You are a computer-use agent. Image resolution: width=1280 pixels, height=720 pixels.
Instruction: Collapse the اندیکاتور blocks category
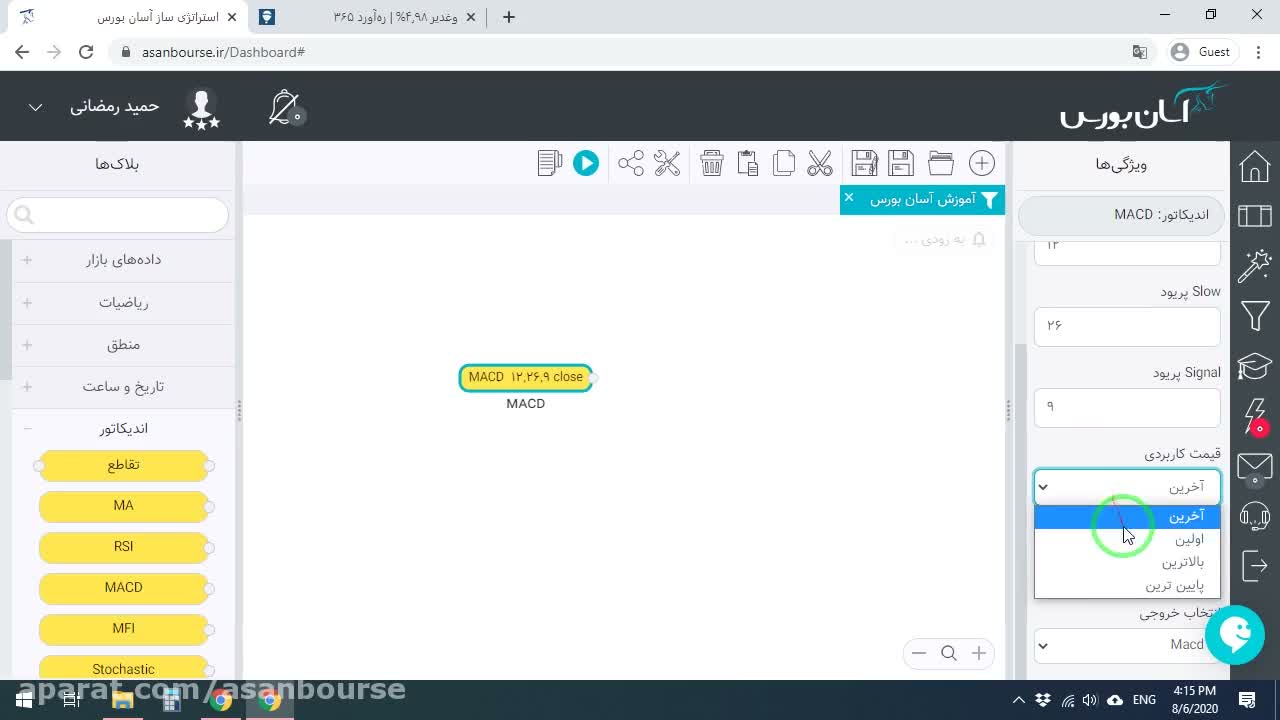124,428
